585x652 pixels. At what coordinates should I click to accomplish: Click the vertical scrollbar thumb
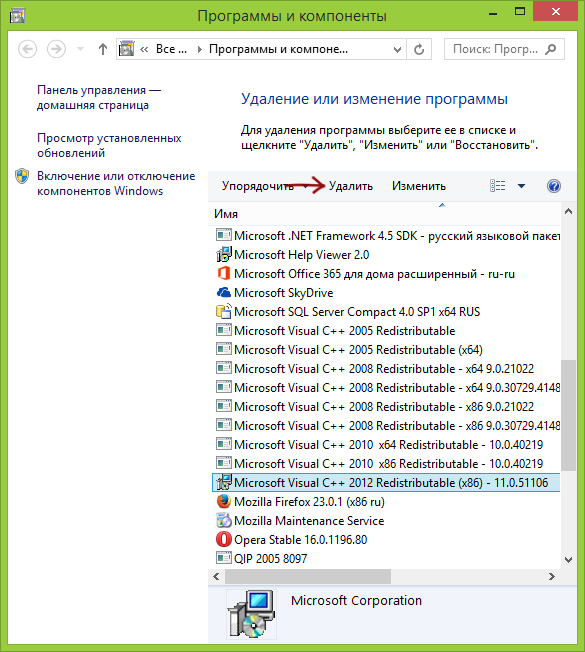568,415
